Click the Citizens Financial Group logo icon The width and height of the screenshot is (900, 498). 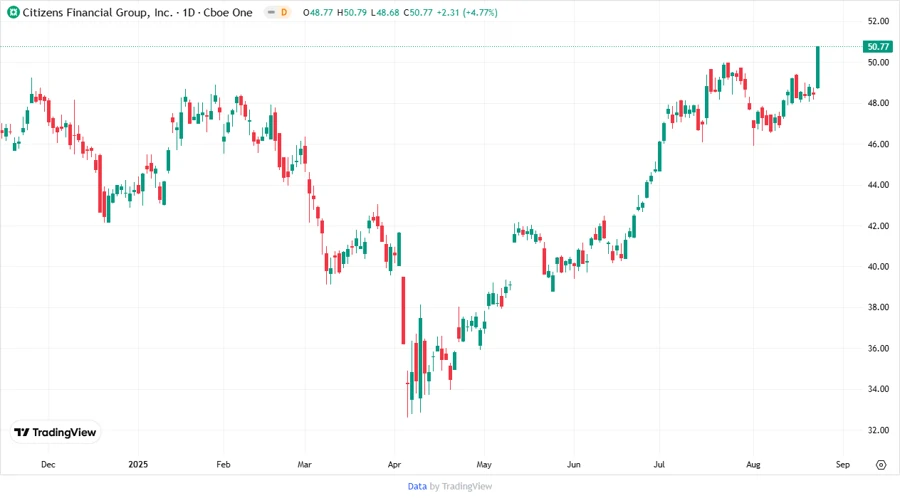point(13,12)
